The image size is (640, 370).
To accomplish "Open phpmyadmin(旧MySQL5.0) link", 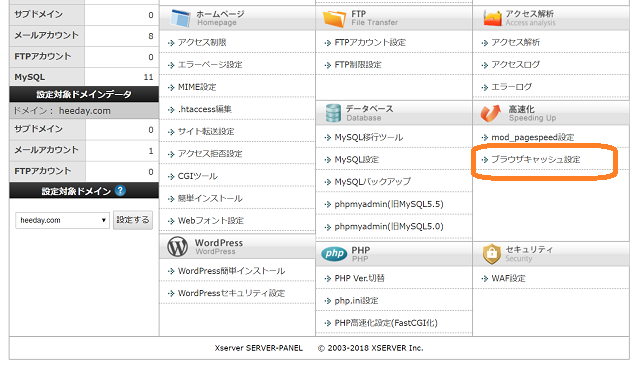I will pos(389,226).
